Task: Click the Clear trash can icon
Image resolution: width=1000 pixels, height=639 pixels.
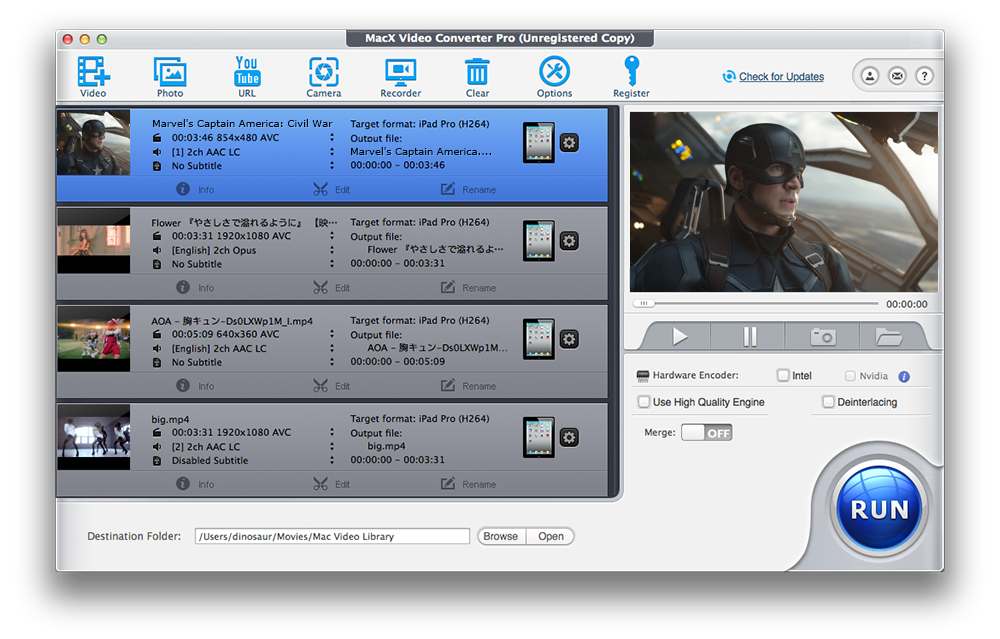Action: pyautogui.click(x=477, y=72)
